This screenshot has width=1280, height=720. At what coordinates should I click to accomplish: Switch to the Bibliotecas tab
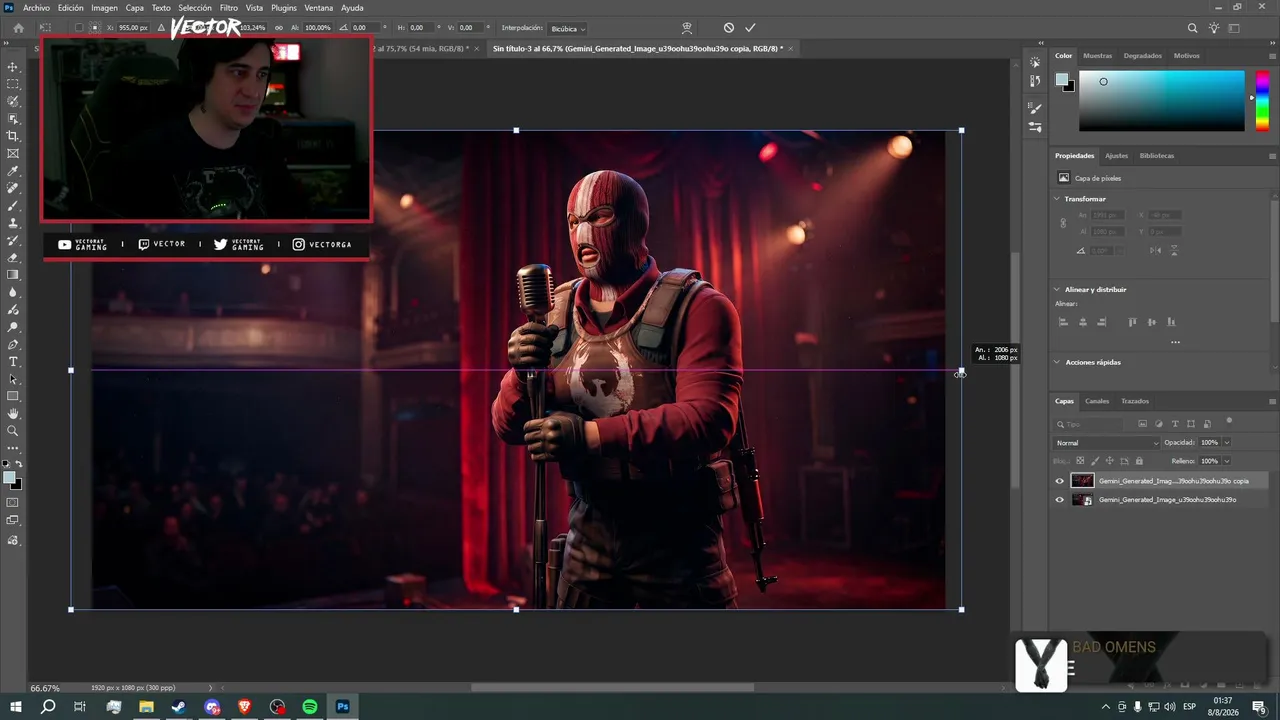coord(1157,156)
